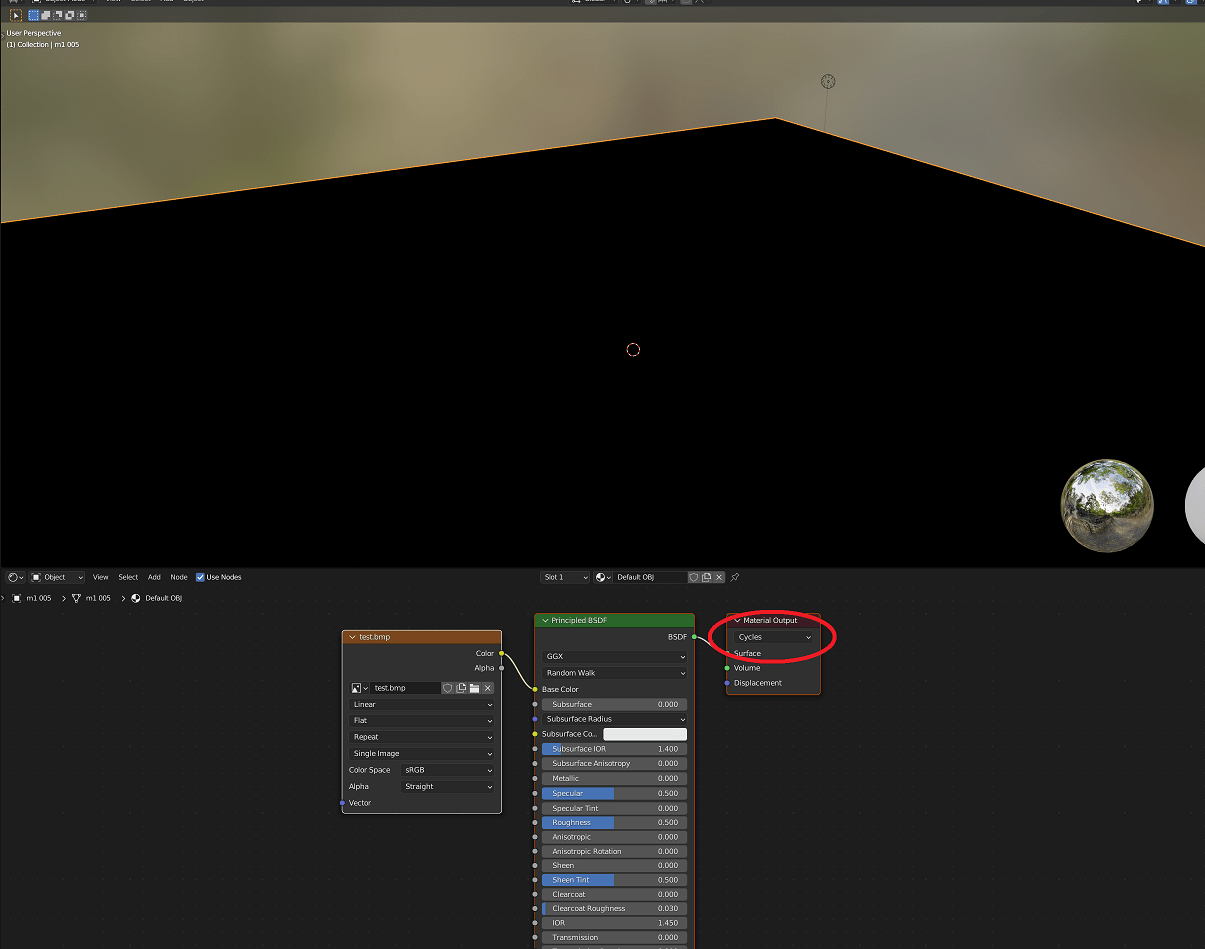Unlink the Default OBJ material
Viewport: 1205px width, 949px height.
(719, 577)
